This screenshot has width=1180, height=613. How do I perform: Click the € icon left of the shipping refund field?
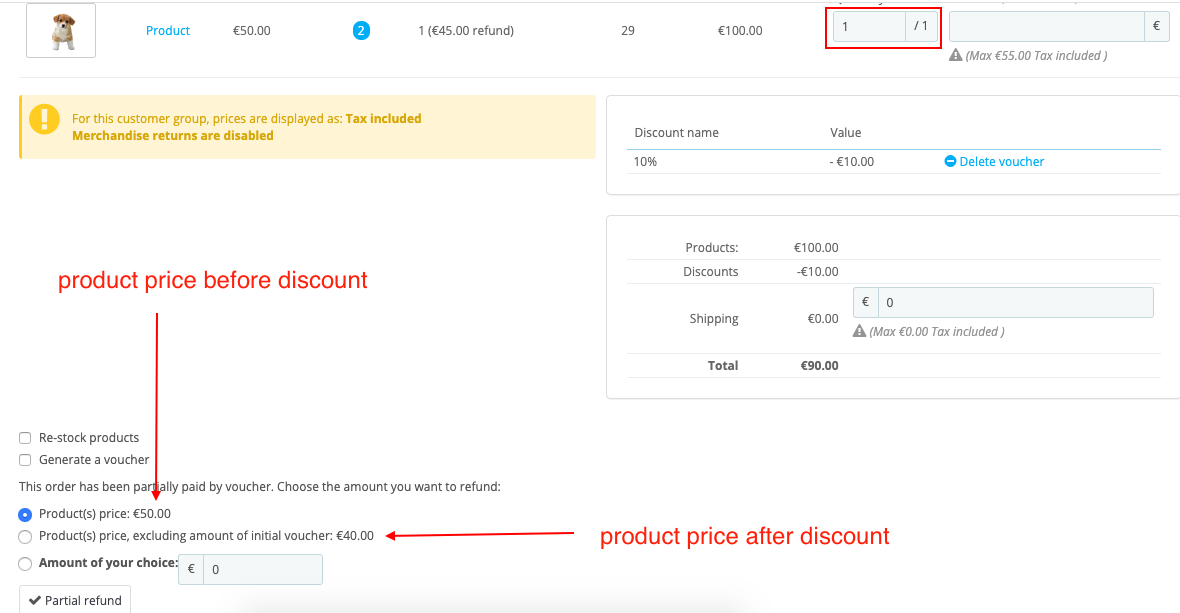(x=866, y=301)
